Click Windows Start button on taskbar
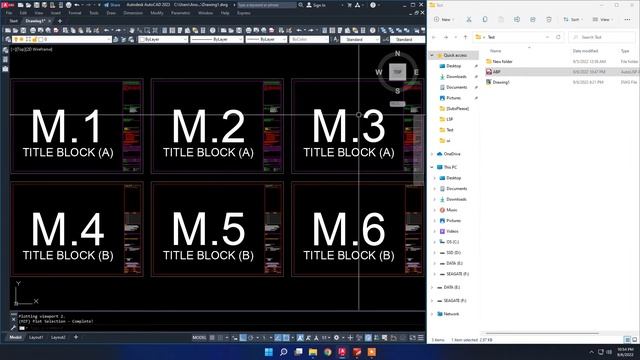Viewport: 640px width, 360px height. 269,352
